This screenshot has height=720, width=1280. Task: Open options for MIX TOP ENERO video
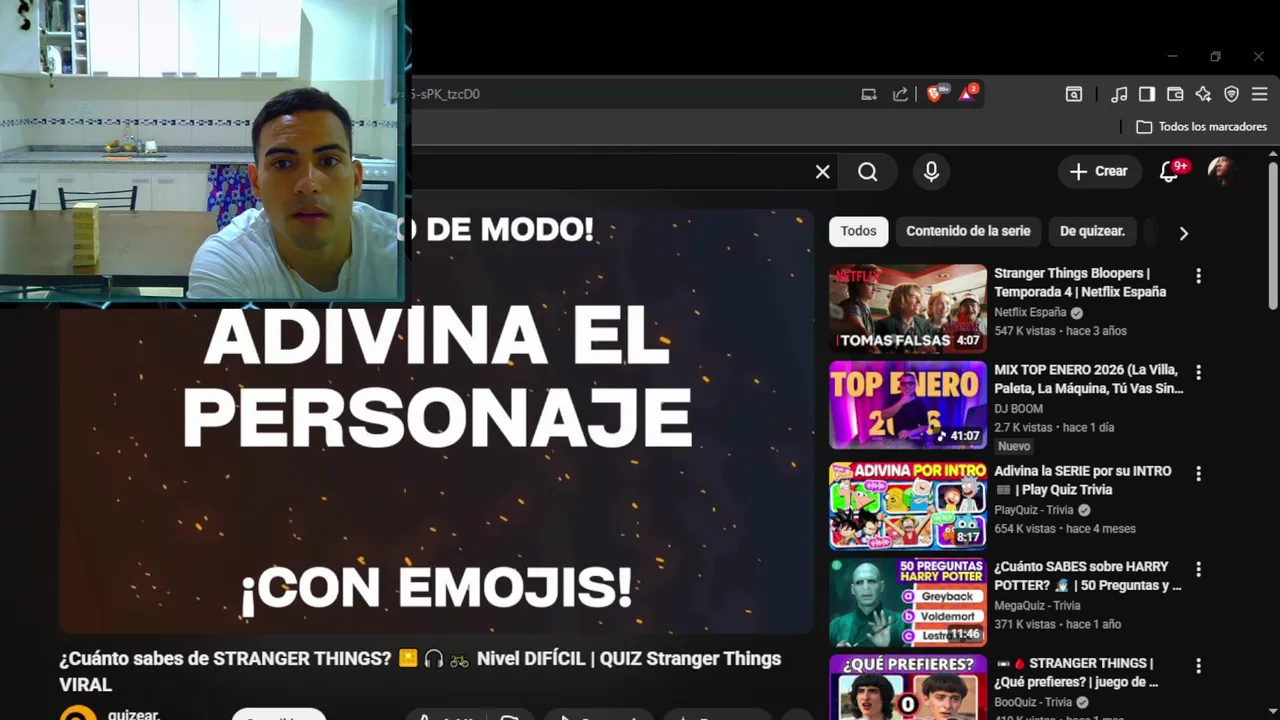tap(1198, 372)
